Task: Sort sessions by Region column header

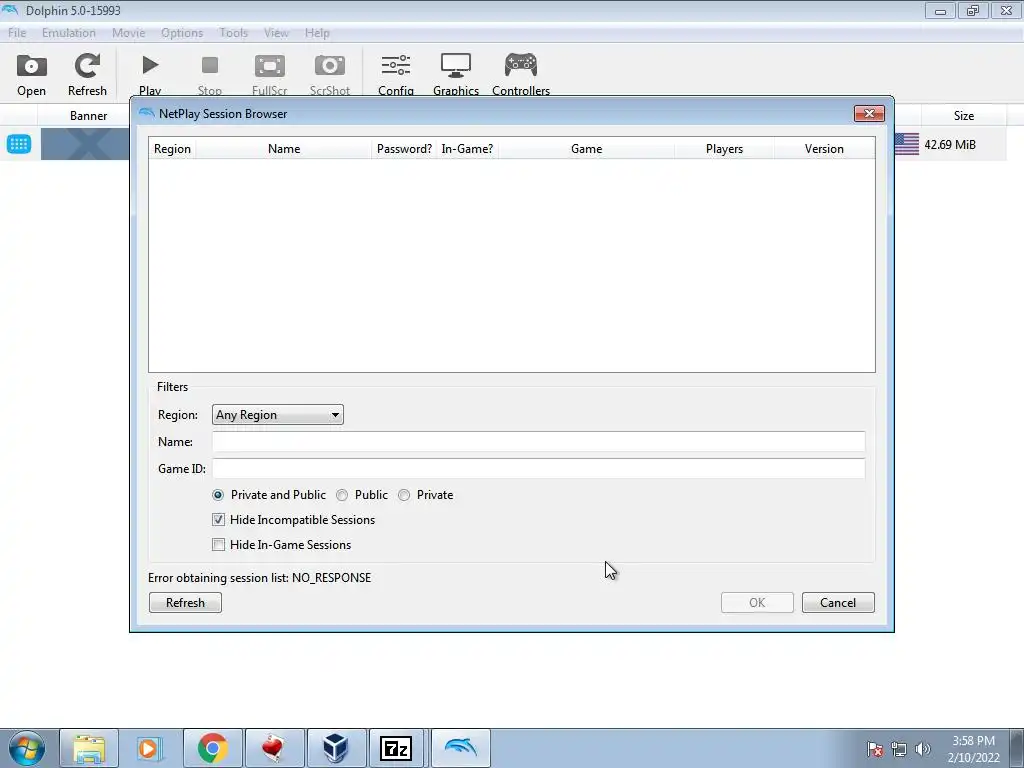Action: pos(172,149)
